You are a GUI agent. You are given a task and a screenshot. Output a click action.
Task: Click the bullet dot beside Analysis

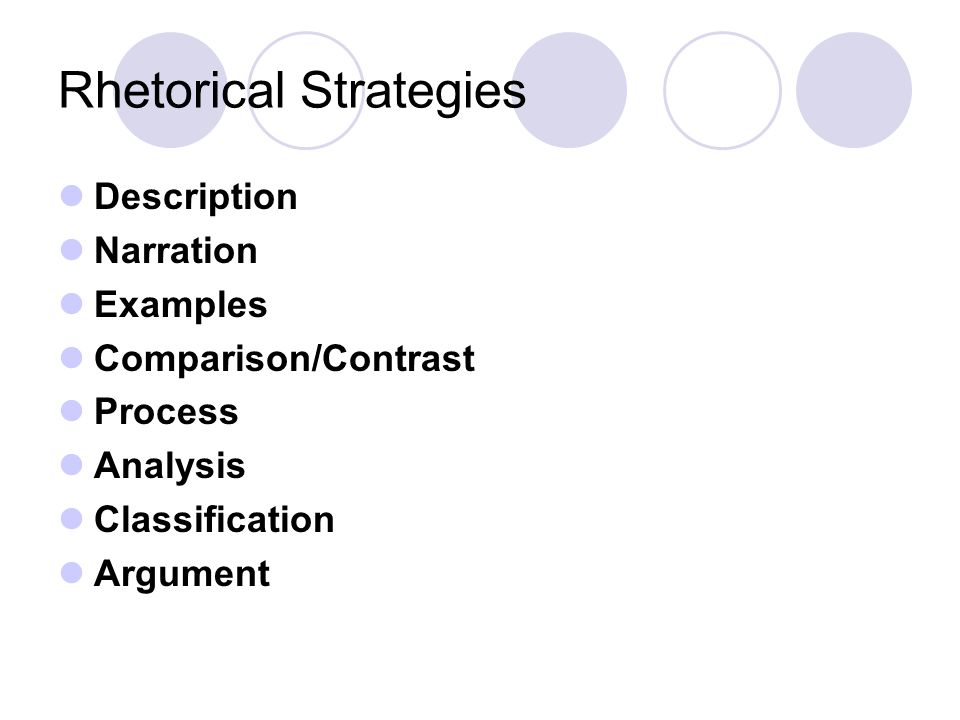click(72, 465)
